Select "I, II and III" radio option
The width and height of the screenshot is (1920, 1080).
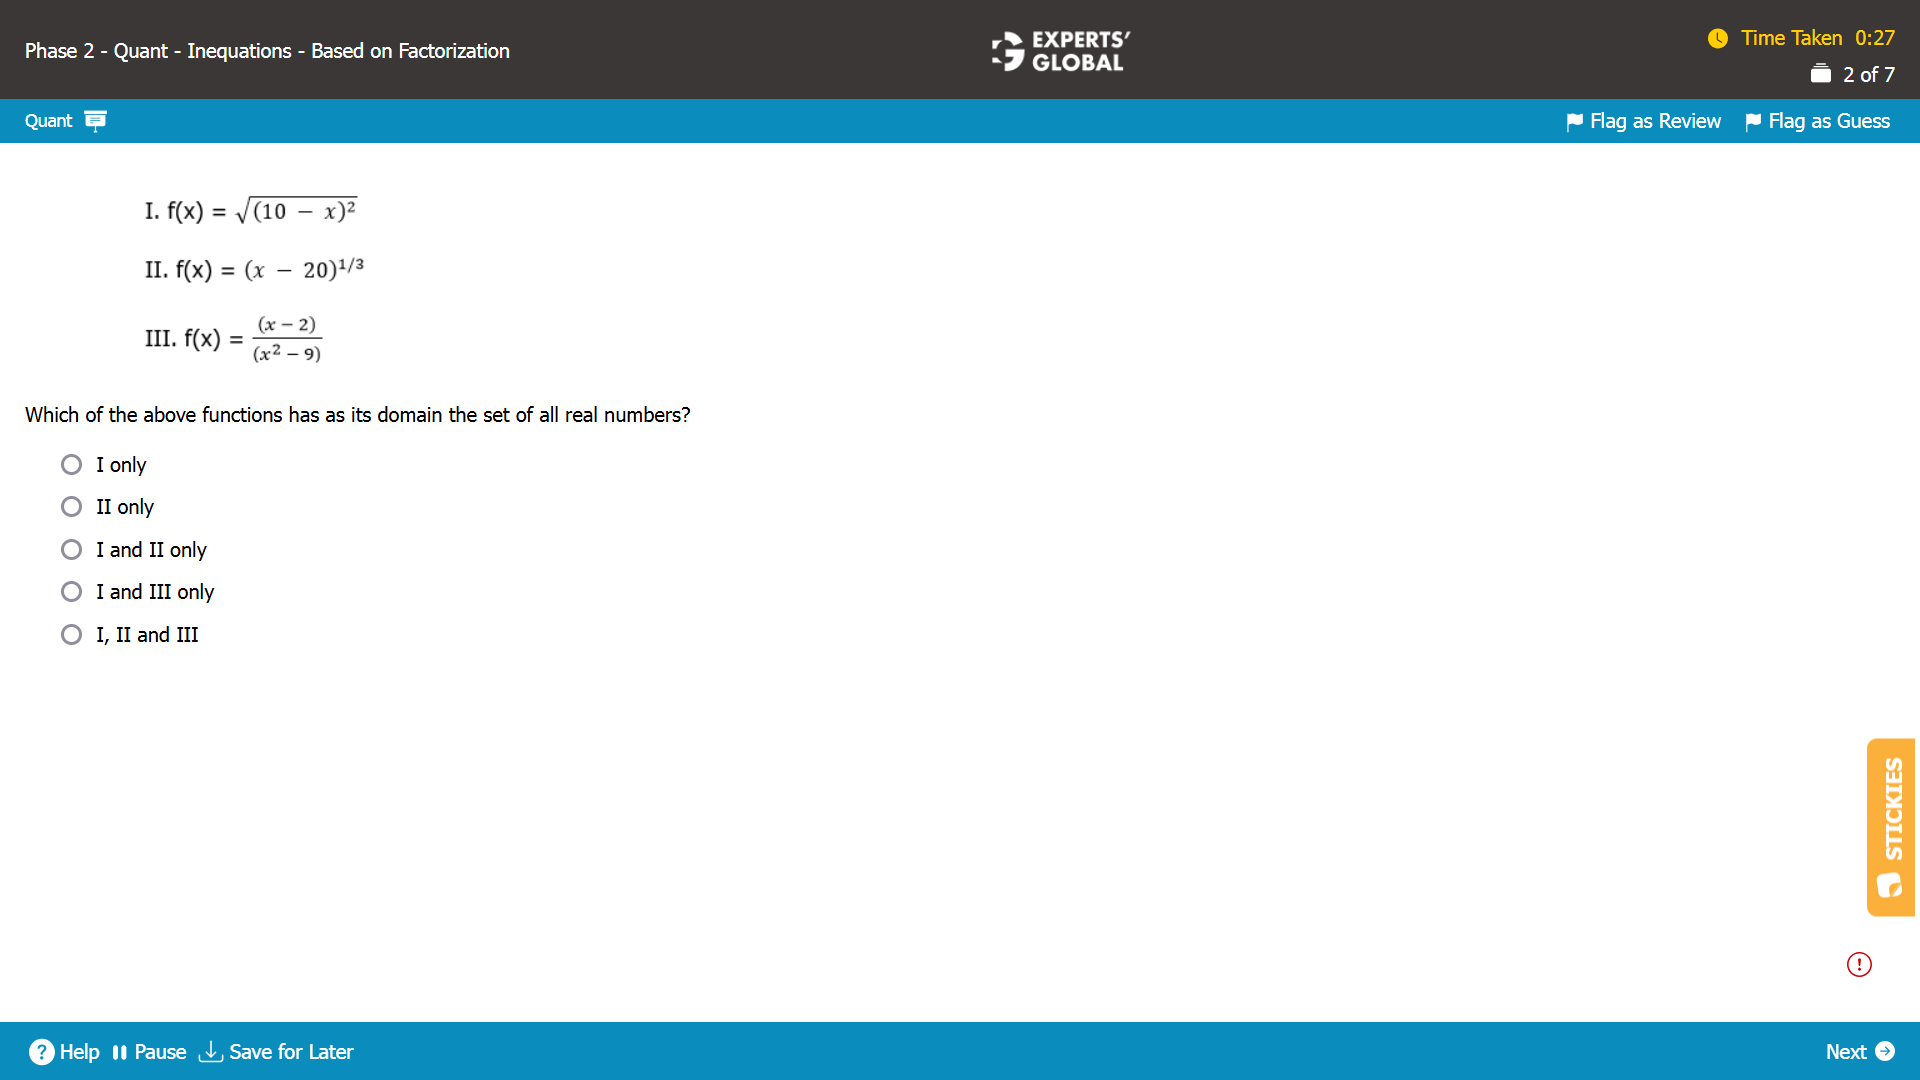click(x=71, y=635)
